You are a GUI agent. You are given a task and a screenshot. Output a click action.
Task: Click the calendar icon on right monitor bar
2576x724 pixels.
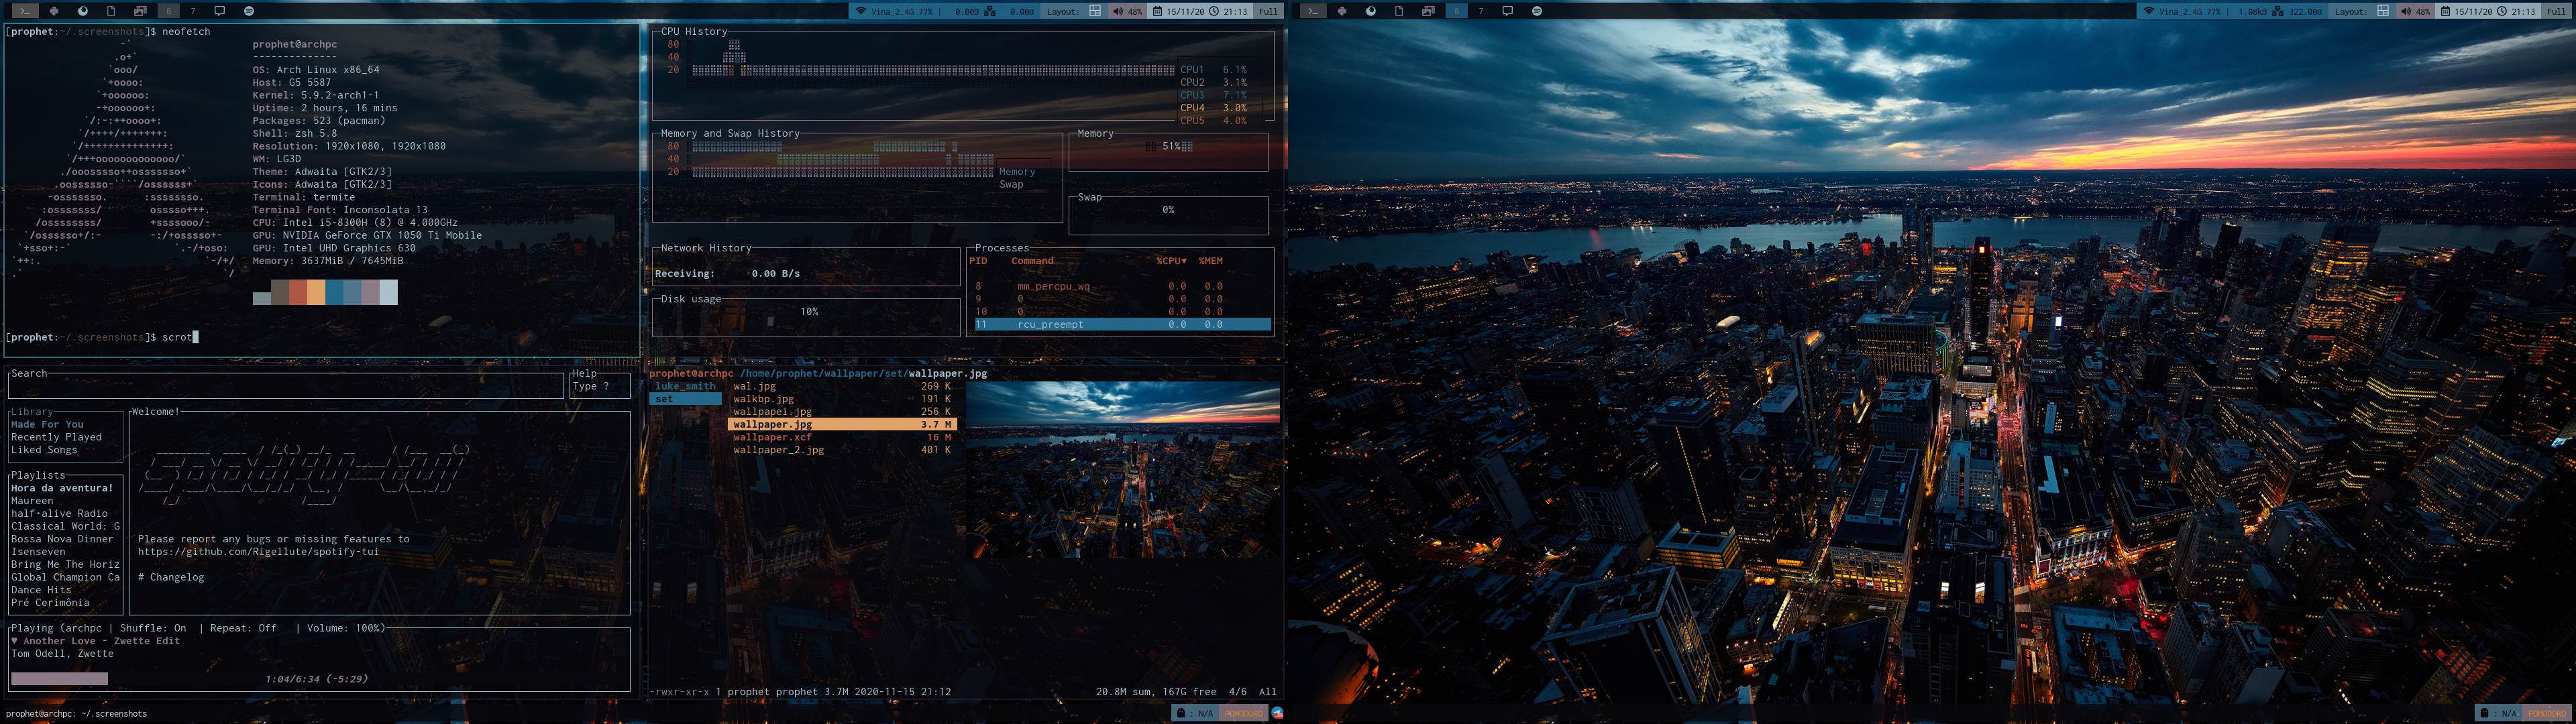click(2445, 11)
